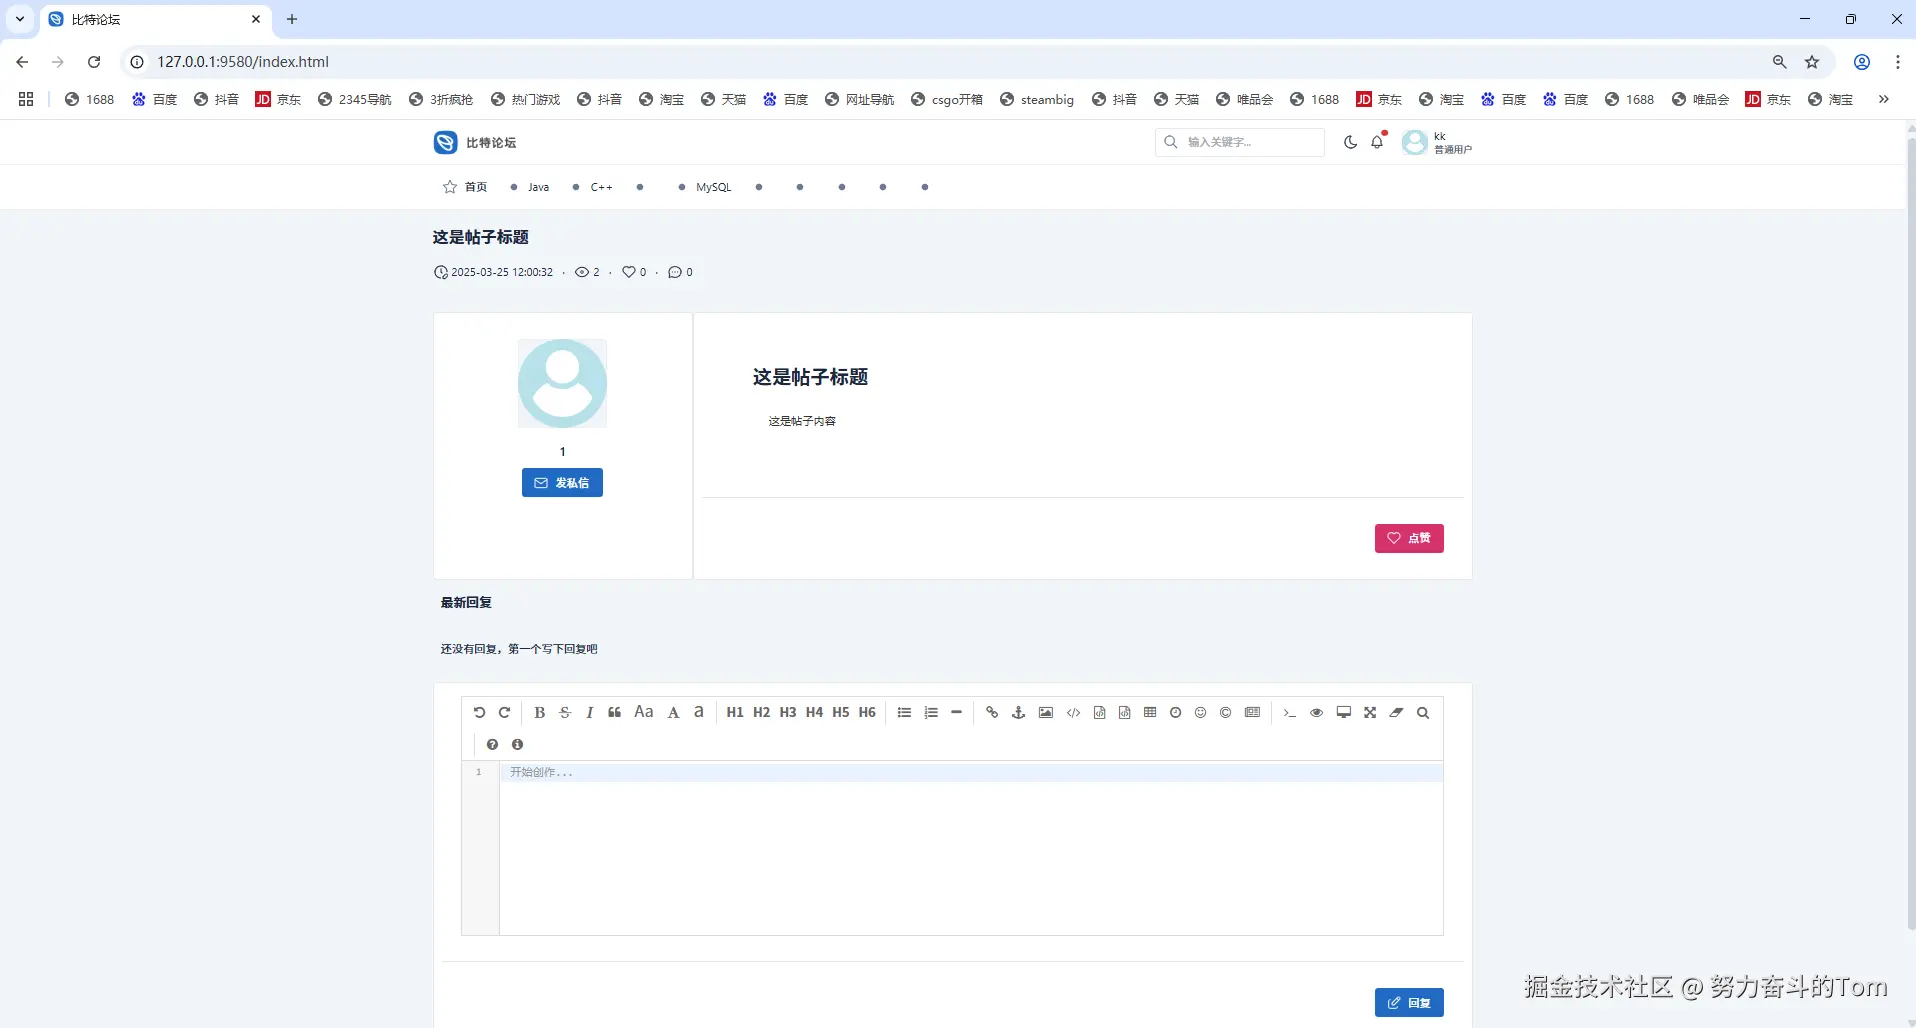Insert an anchor with the anchor icon

coord(1018,713)
